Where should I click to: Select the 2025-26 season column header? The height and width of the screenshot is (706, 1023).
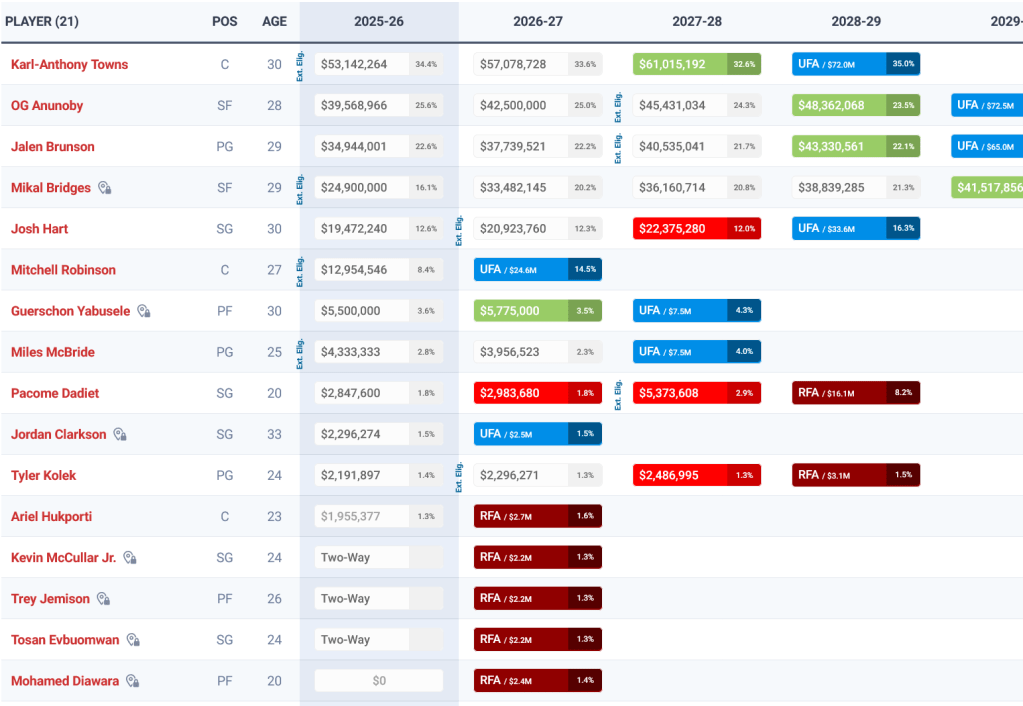point(379,21)
